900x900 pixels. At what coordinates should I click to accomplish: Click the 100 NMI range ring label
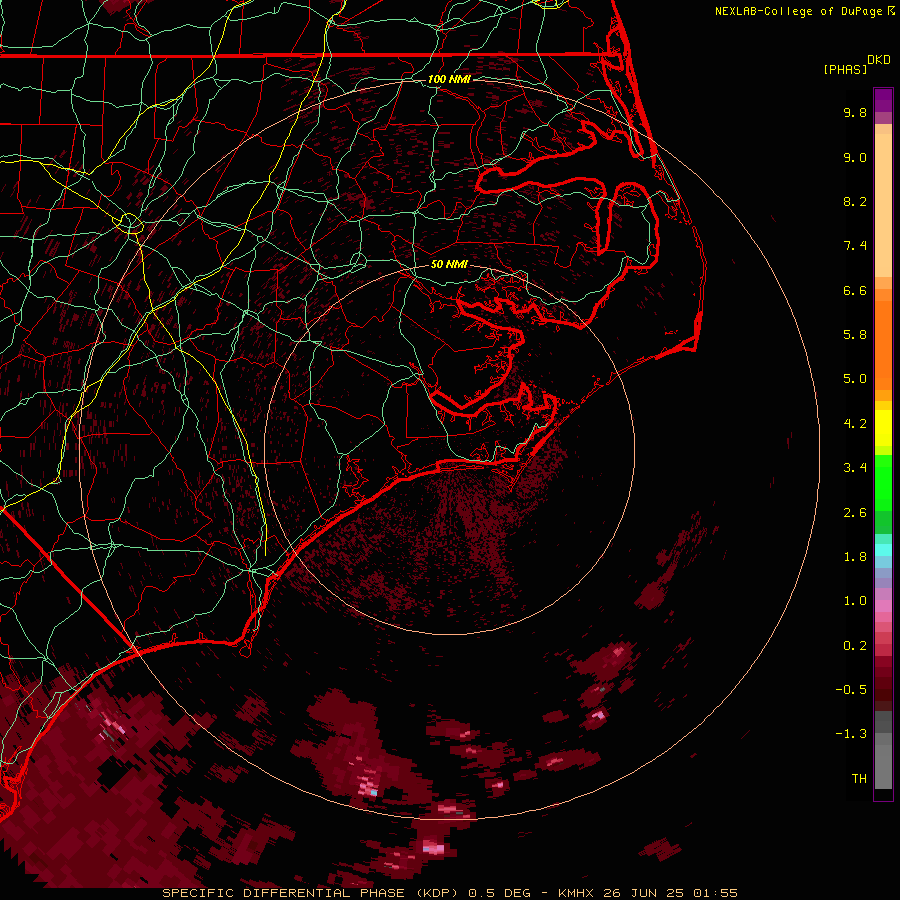[449, 79]
